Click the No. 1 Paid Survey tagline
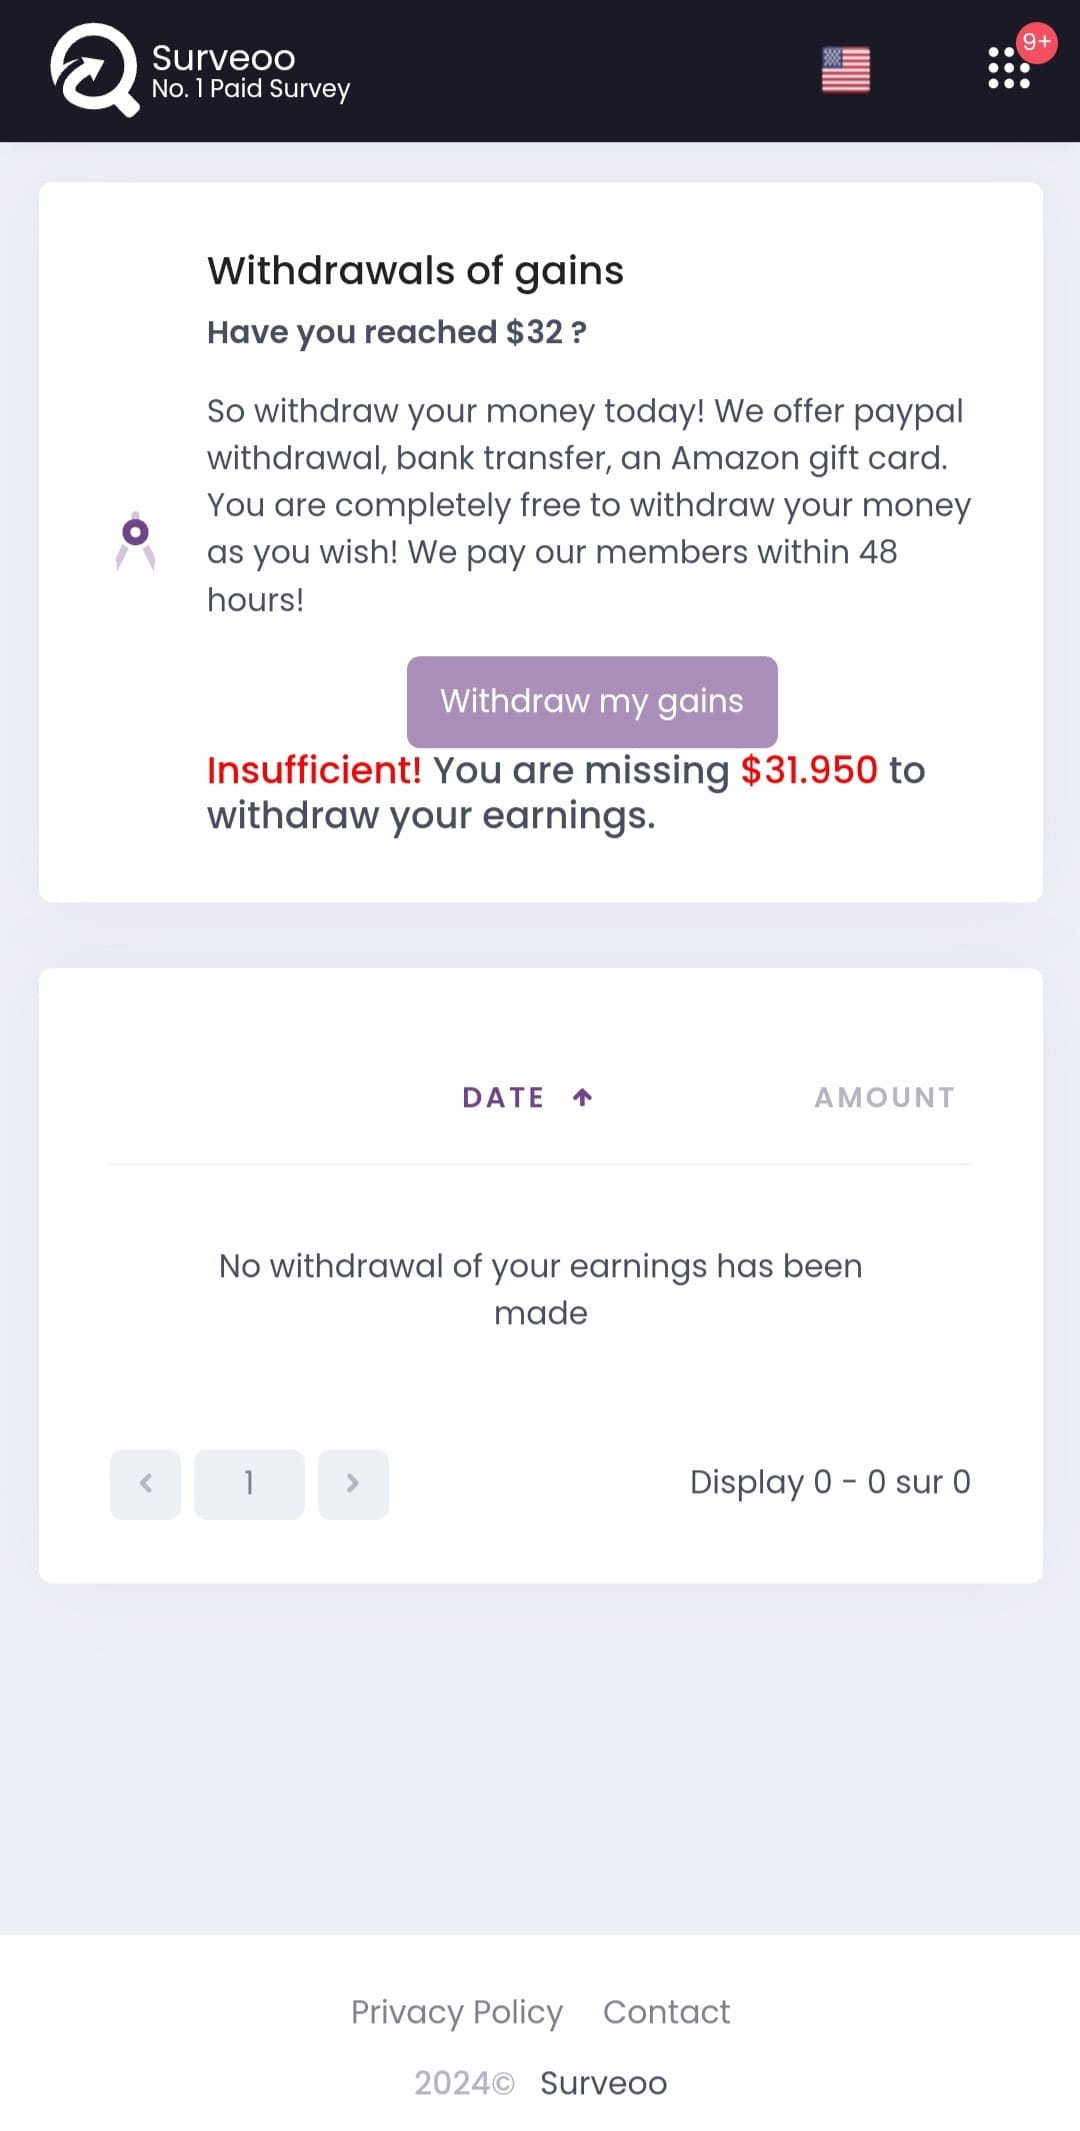Viewport: 1080px width, 2131px height. (251, 89)
